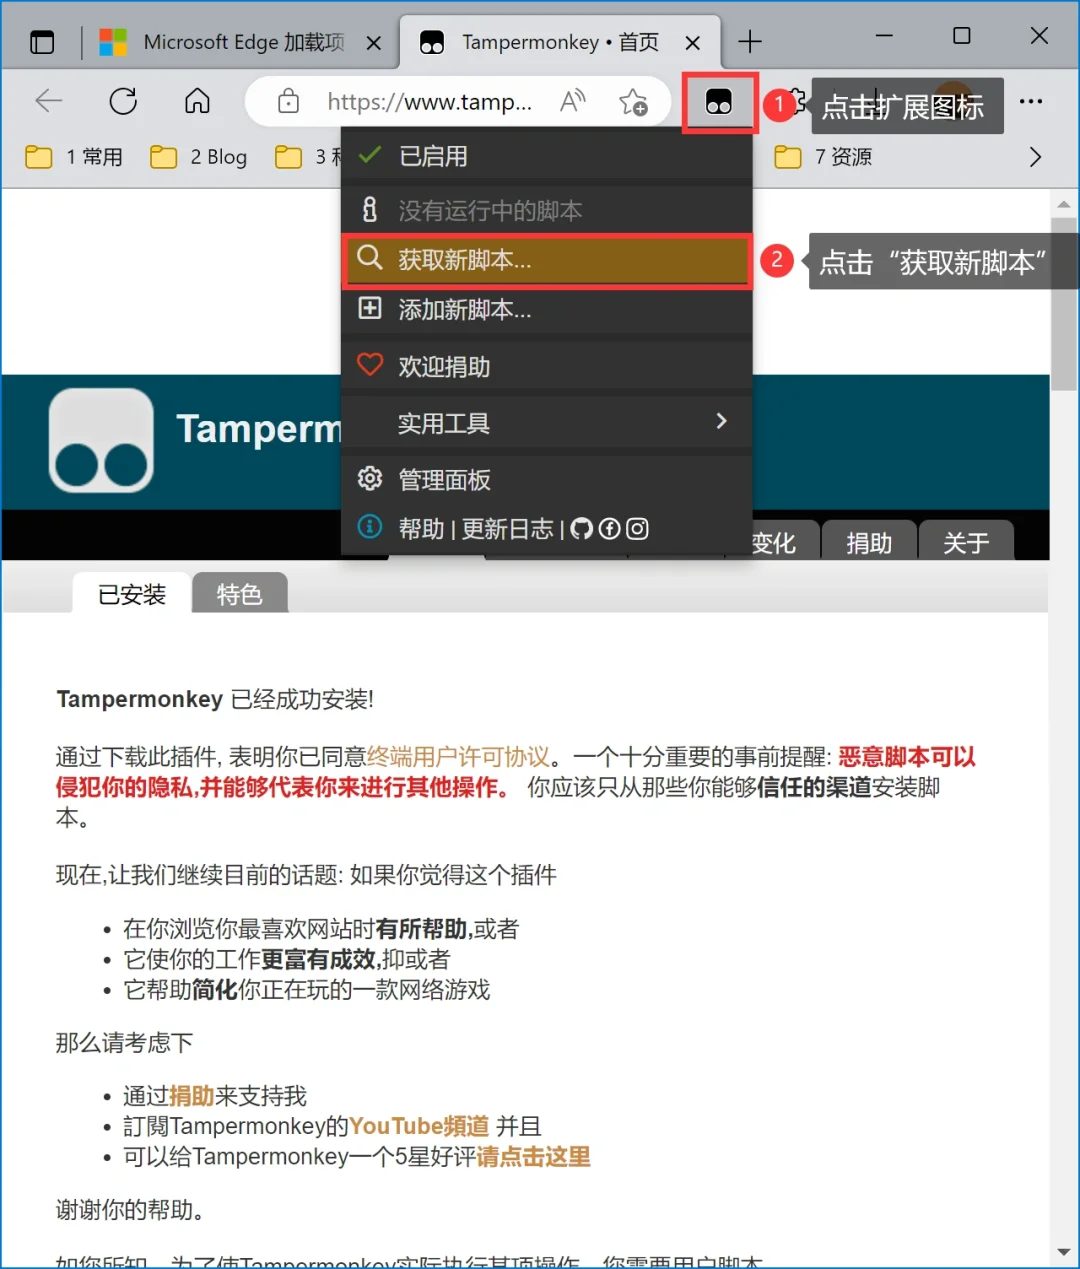Open the GitHub icon in menu

click(581, 529)
